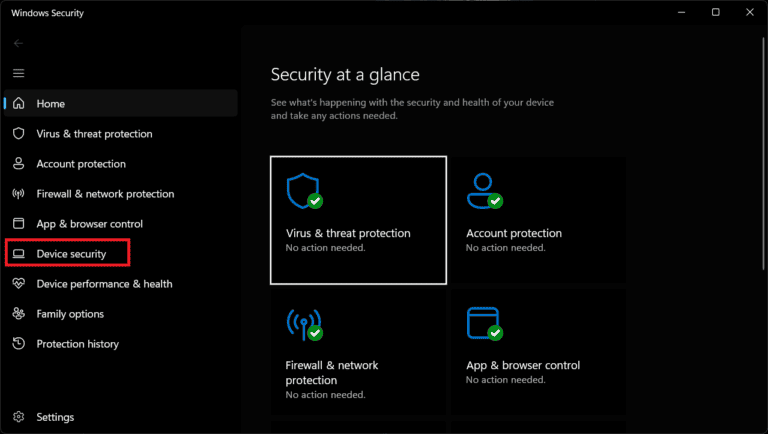Click the Device security laptop icon

(x=18, y=254)
